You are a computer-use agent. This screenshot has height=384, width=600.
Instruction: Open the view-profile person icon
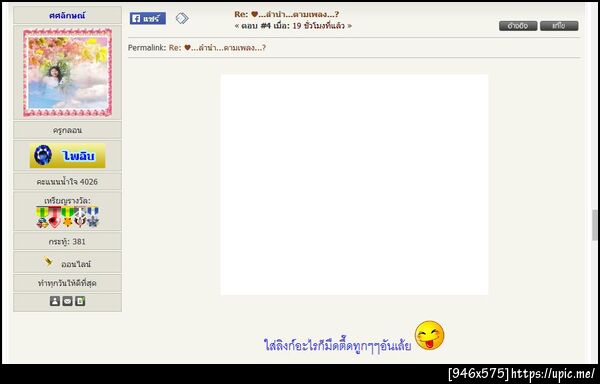[x=55, y=301]
